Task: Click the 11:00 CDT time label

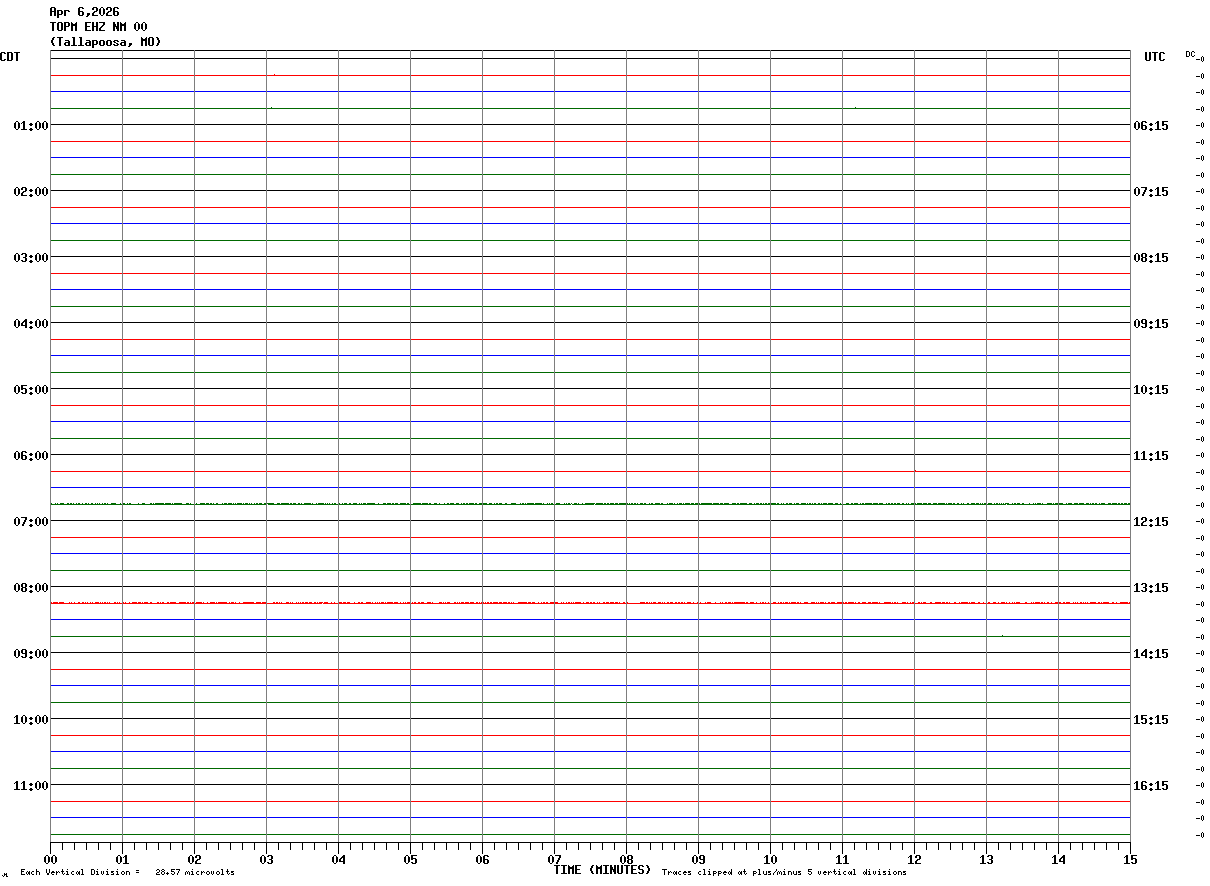Action: 31,785
